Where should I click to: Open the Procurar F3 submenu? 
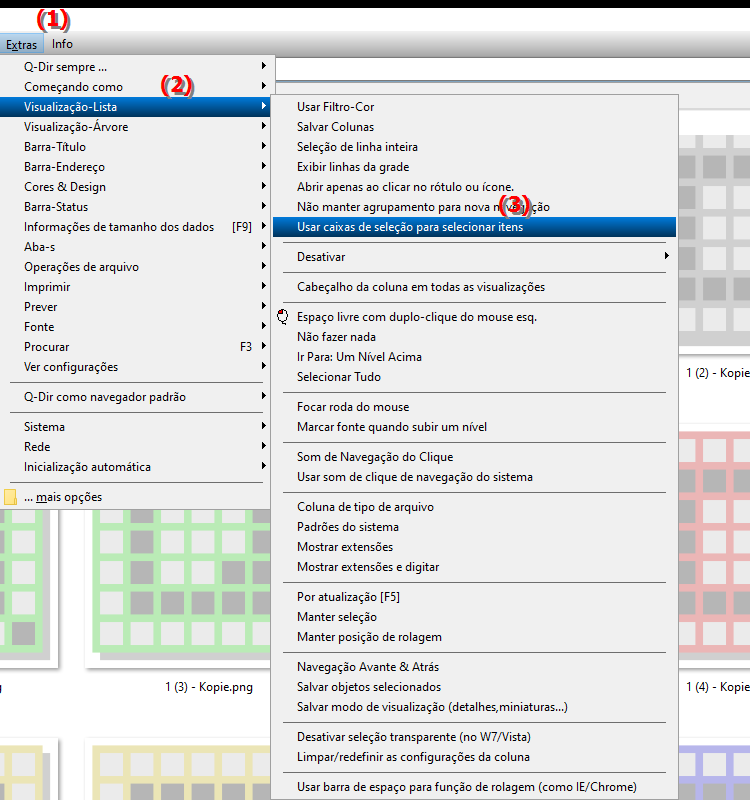135,347
